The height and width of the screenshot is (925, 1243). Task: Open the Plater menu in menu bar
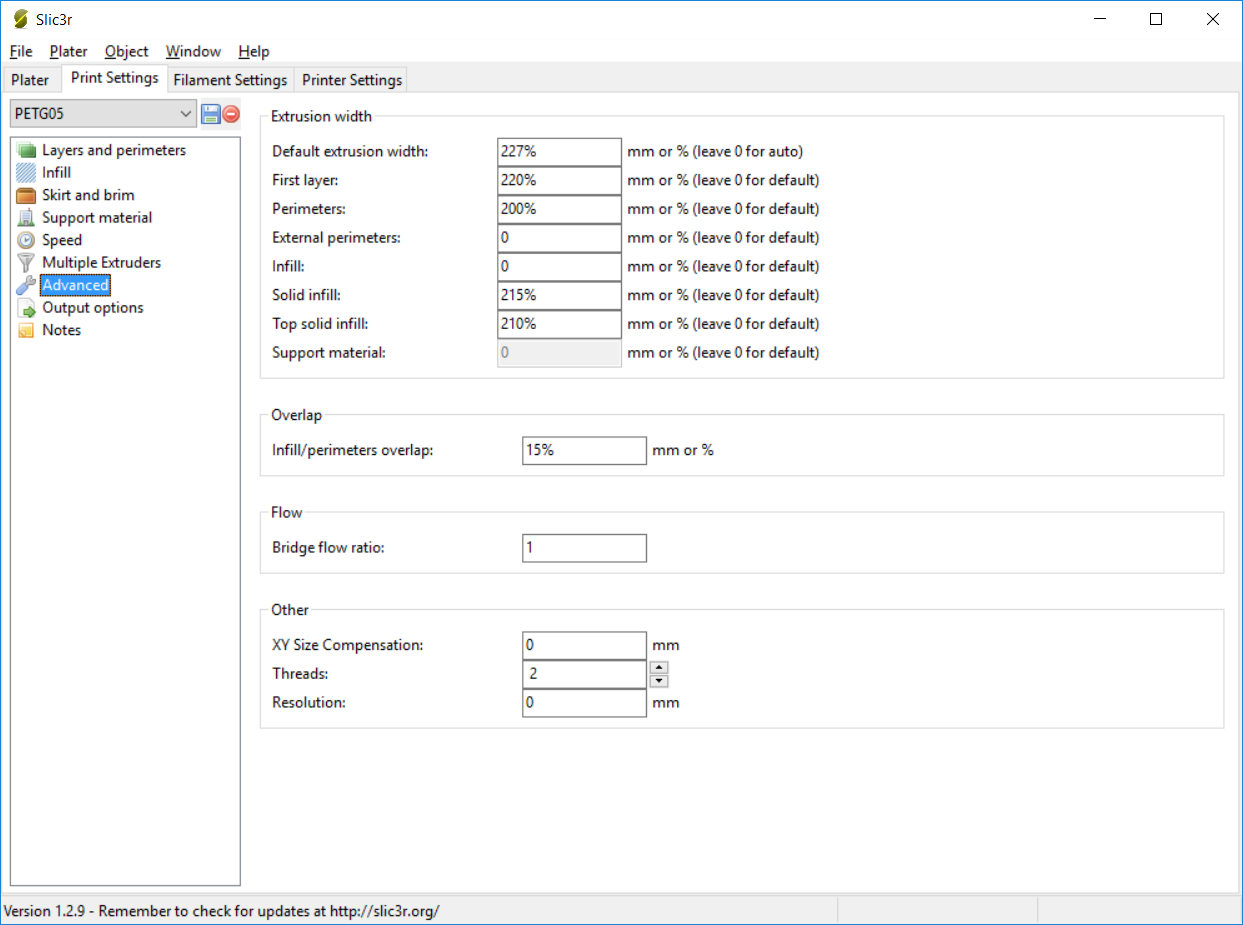pos(68,51)
